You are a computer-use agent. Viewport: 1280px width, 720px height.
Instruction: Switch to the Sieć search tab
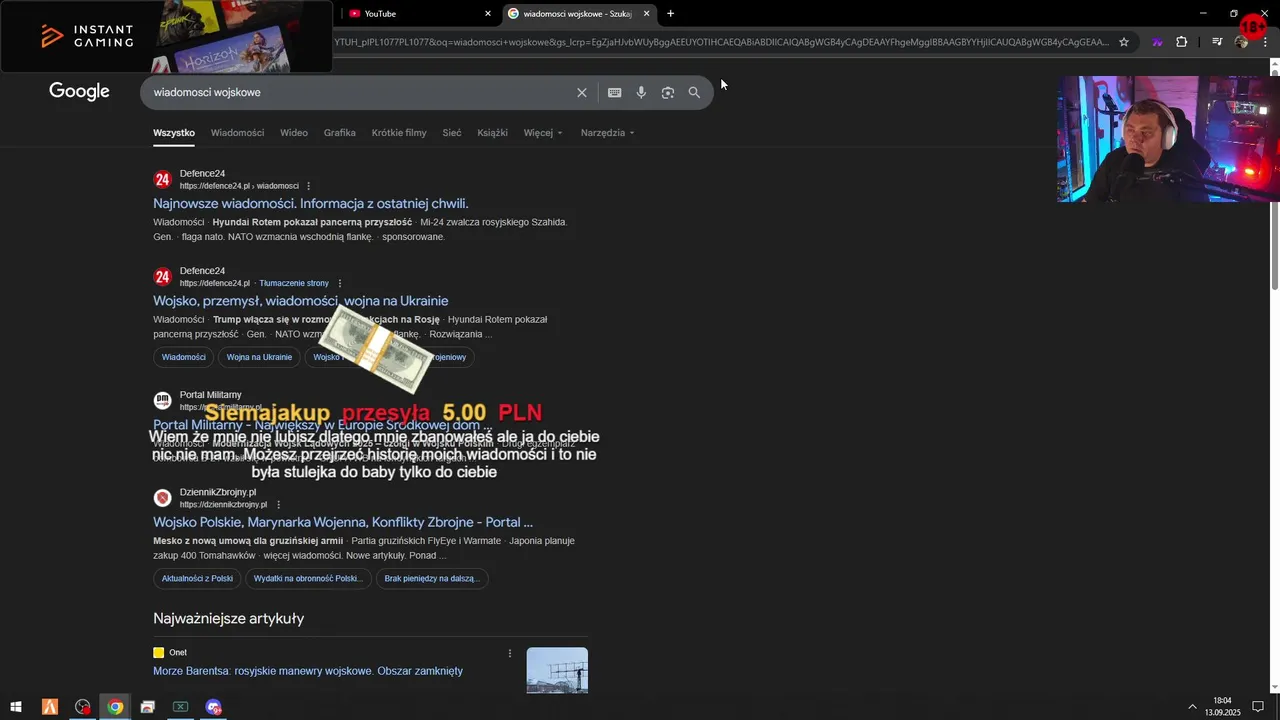(452, 133)
